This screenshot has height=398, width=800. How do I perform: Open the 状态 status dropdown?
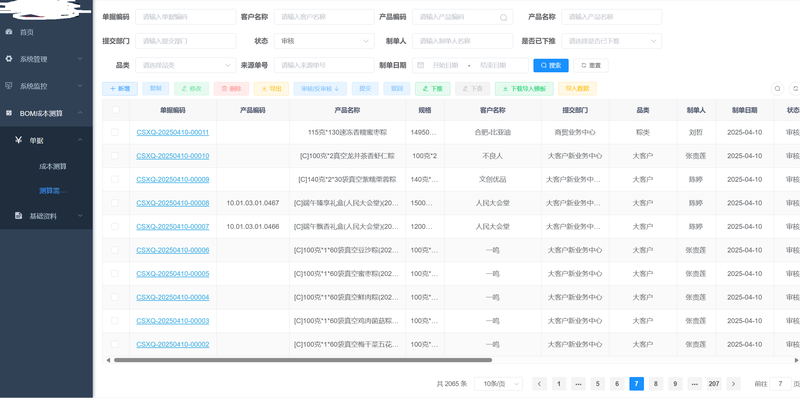324,41
